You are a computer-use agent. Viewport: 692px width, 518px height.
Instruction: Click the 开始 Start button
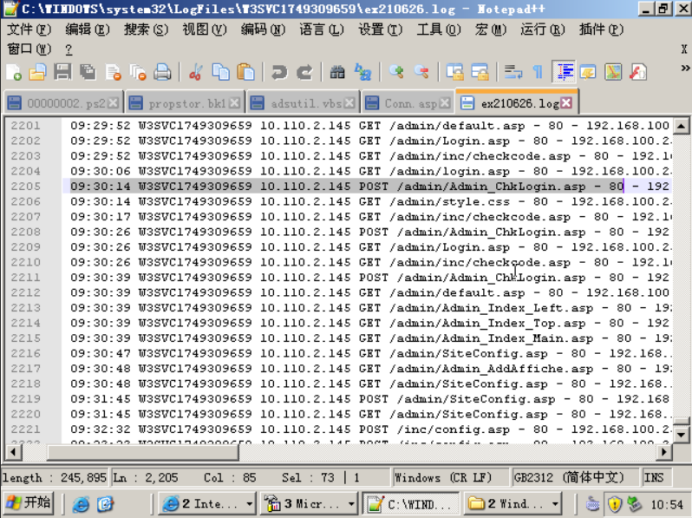(x=29, y=503)
